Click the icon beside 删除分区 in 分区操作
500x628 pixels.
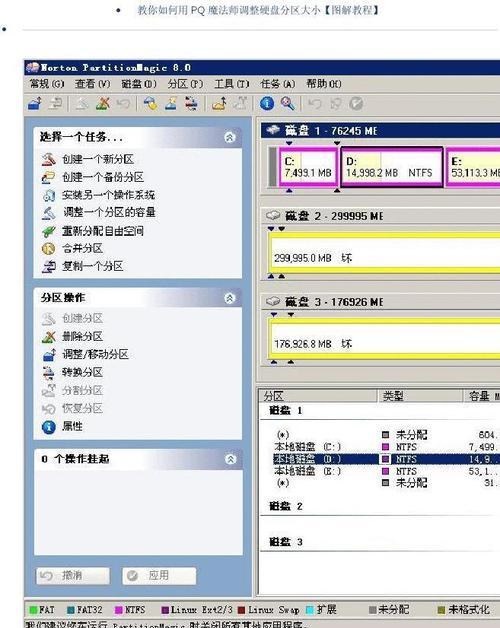coord(49,336)
